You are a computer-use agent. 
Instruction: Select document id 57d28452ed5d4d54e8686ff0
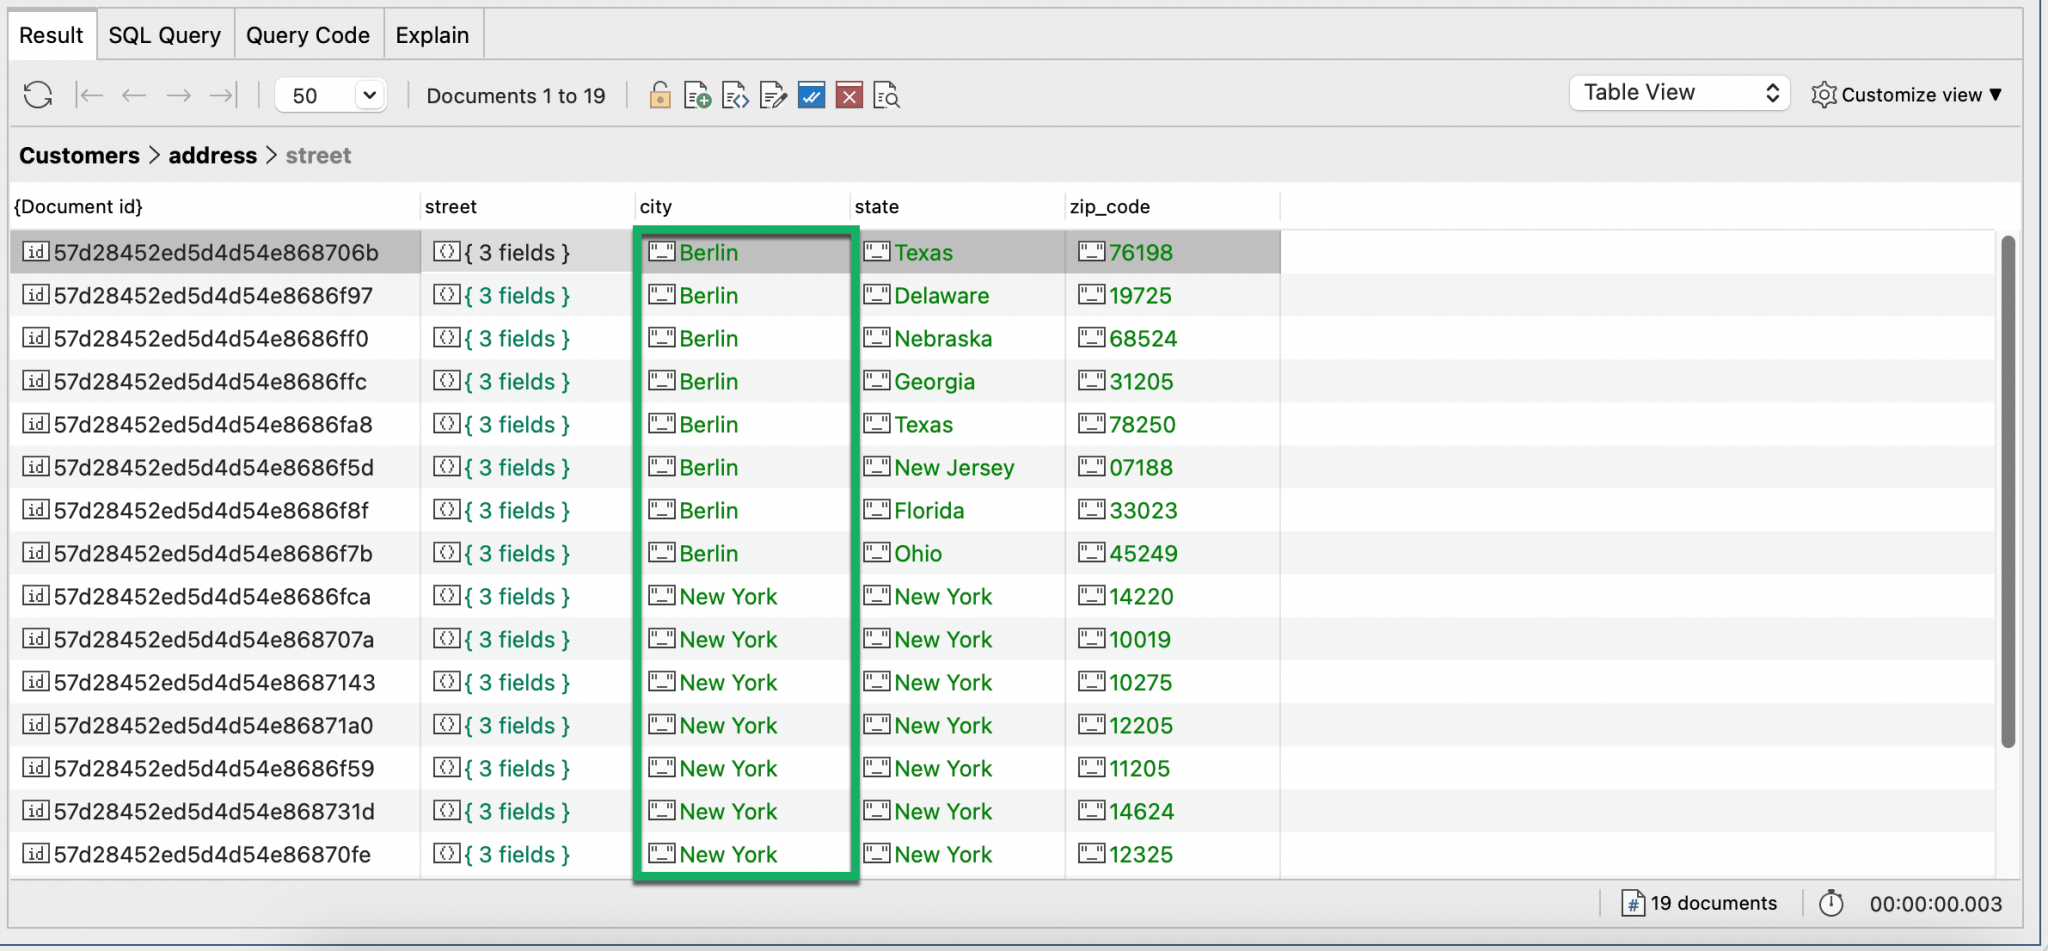(x=211, y=338)
